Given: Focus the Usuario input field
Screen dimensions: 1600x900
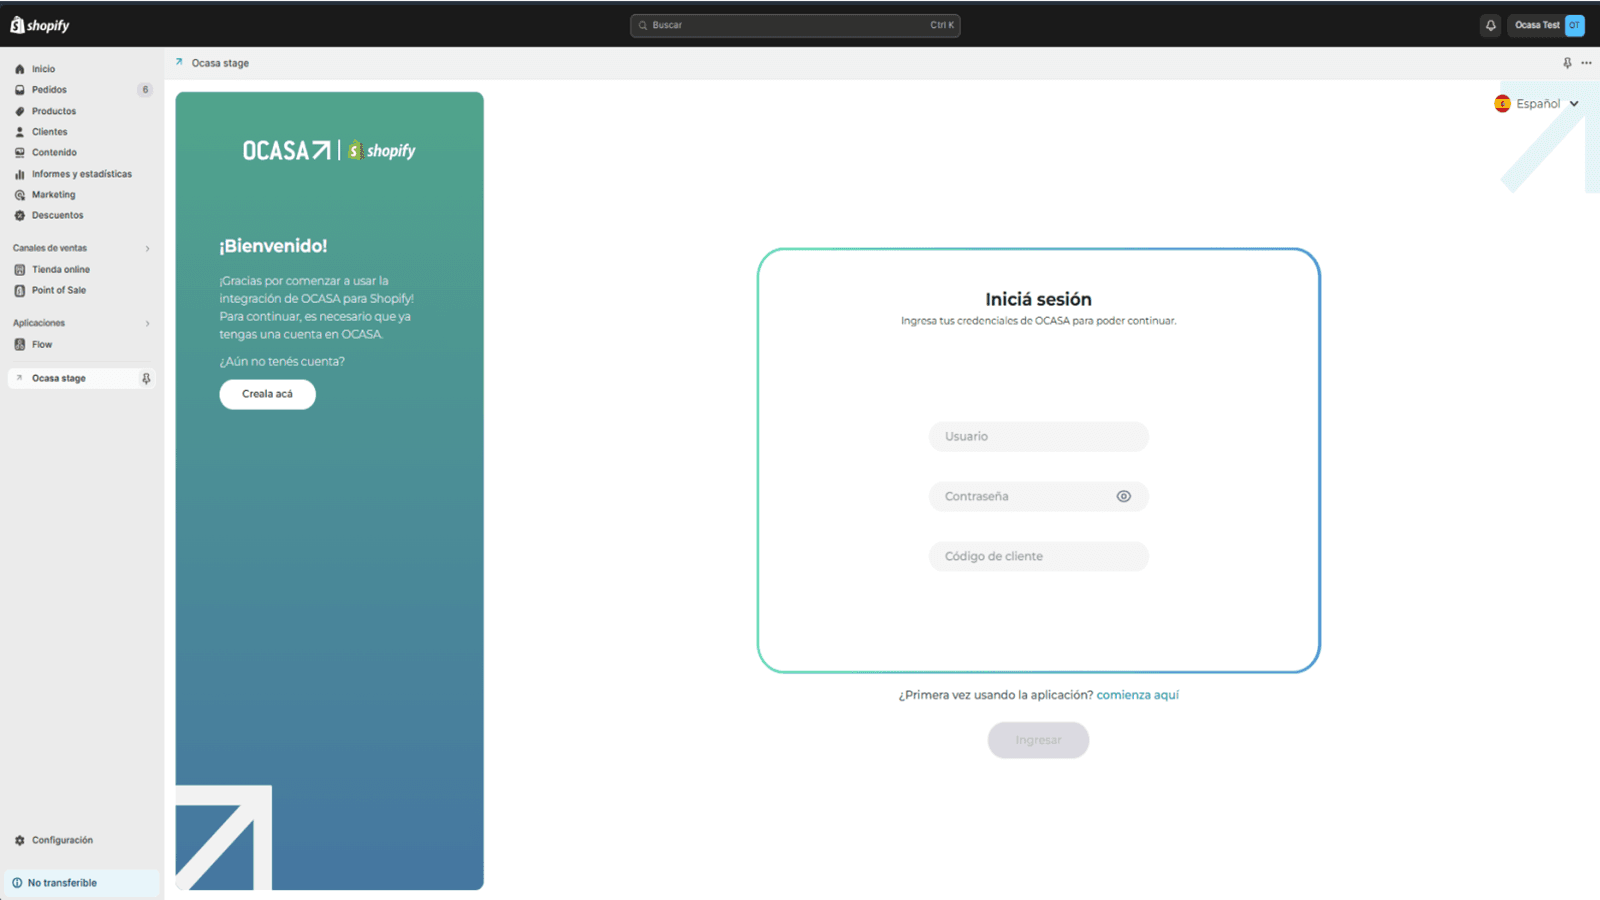Looking at the screenshot, I should [1038, 436].
